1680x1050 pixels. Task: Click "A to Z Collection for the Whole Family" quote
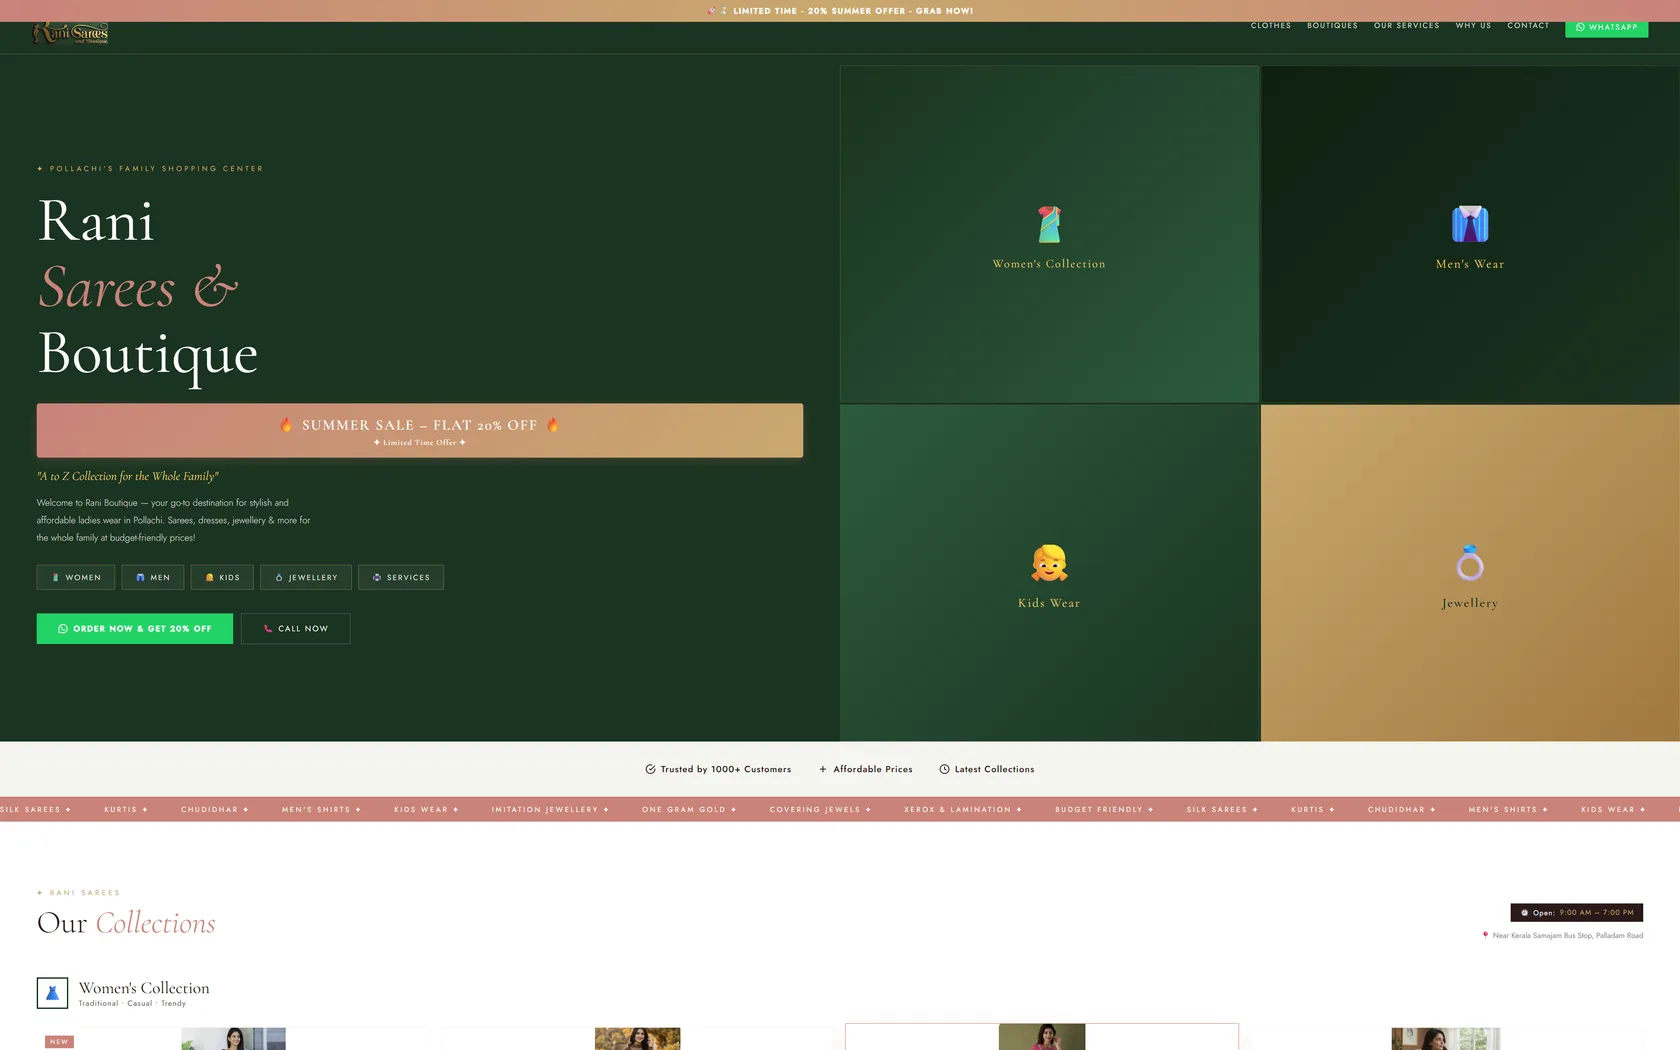tap(127, 476)
